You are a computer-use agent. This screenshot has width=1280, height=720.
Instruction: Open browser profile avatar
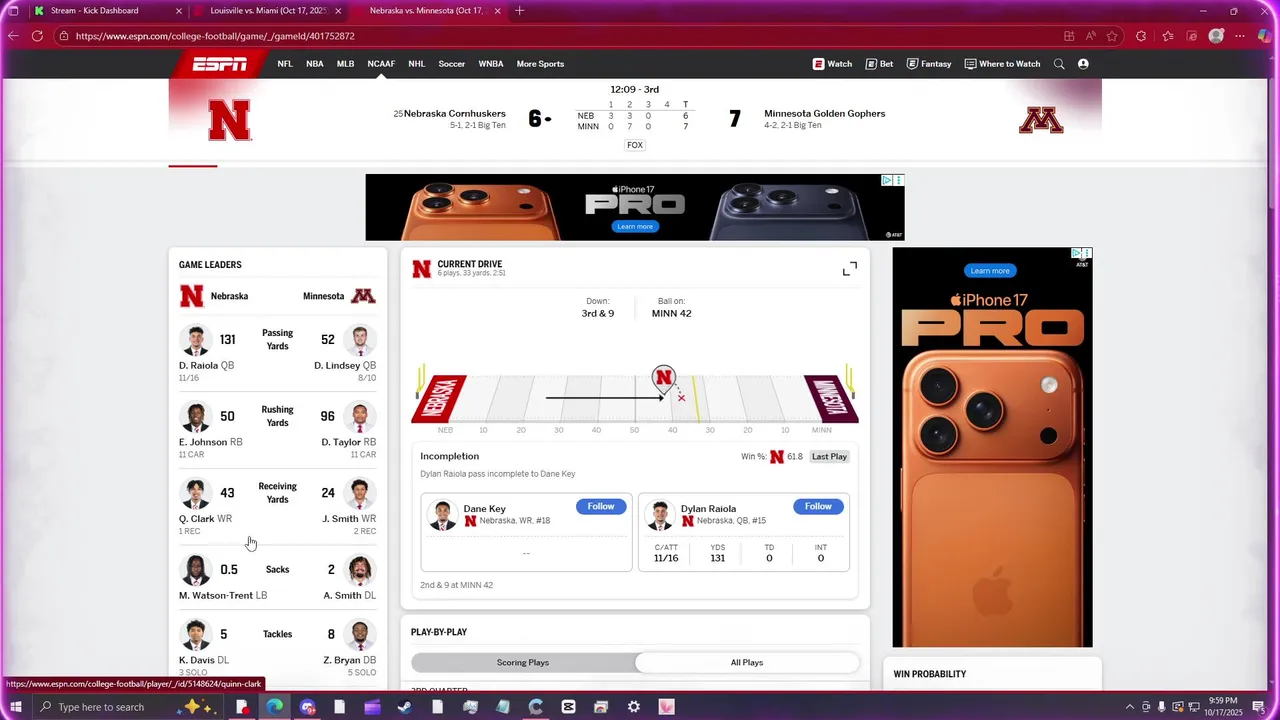click(x=1216, y=36)
